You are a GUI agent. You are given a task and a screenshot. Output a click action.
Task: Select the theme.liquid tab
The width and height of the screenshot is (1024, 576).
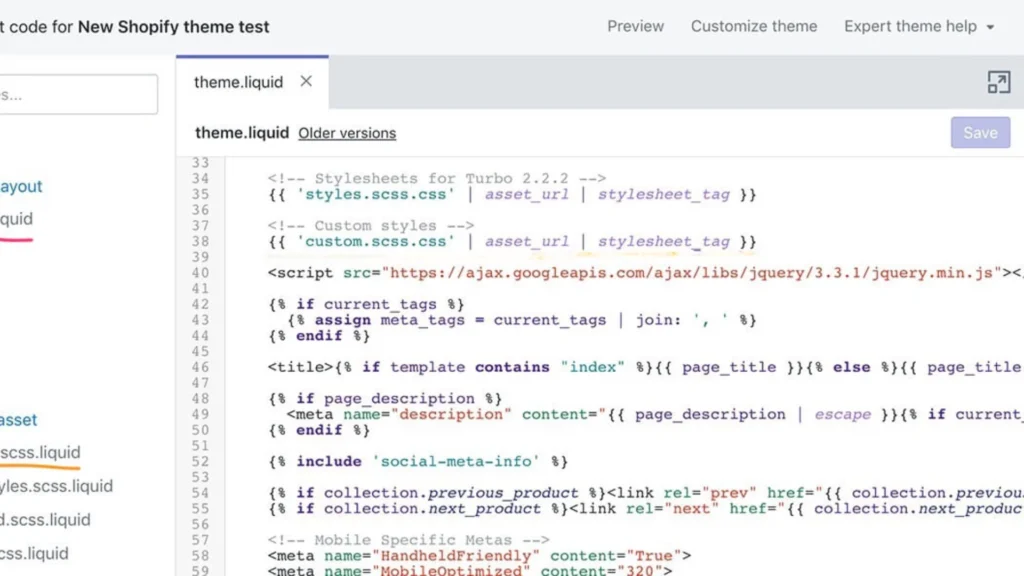click(x=238, y=82)
